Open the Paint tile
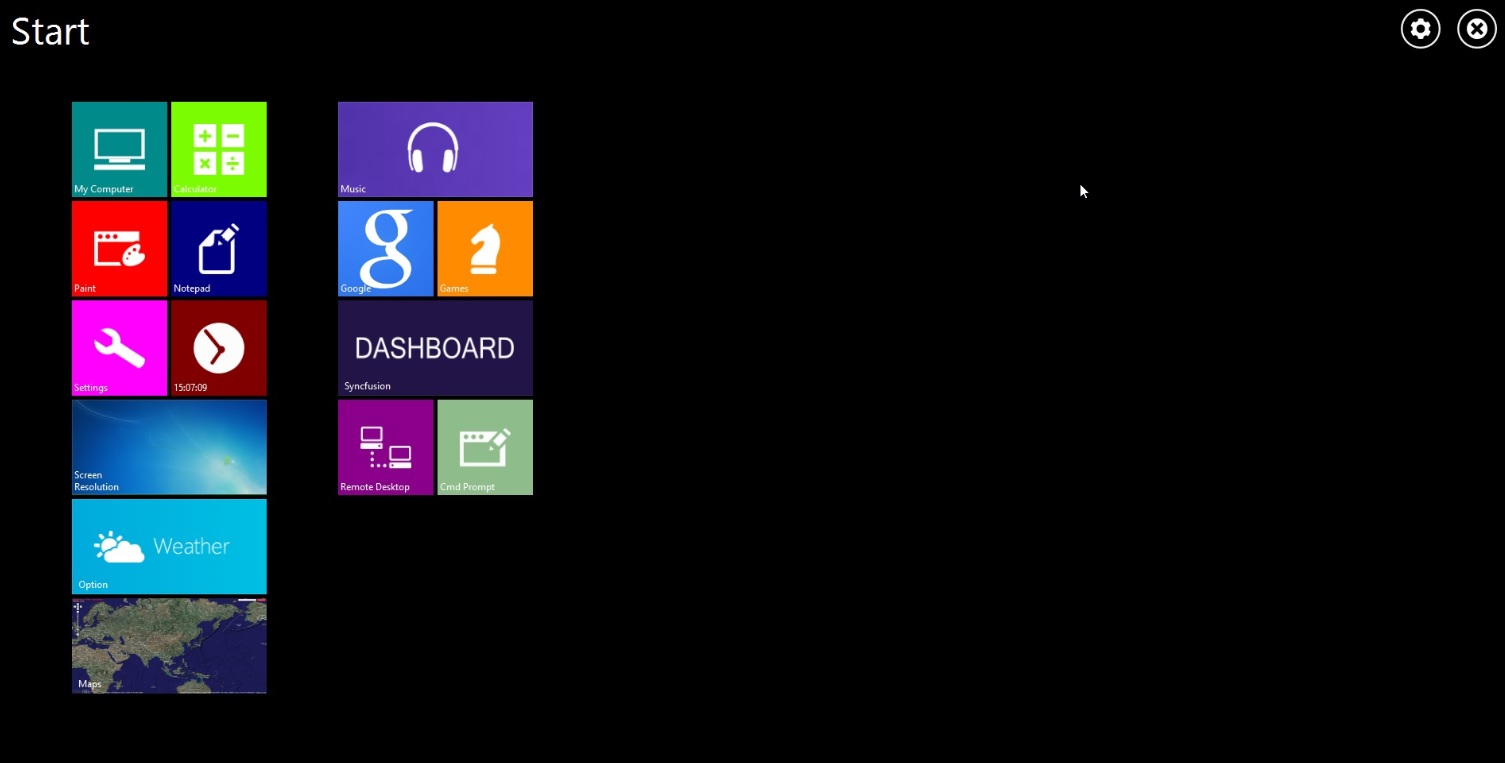The image size is (1505, 763). click(x=119, y=248)
